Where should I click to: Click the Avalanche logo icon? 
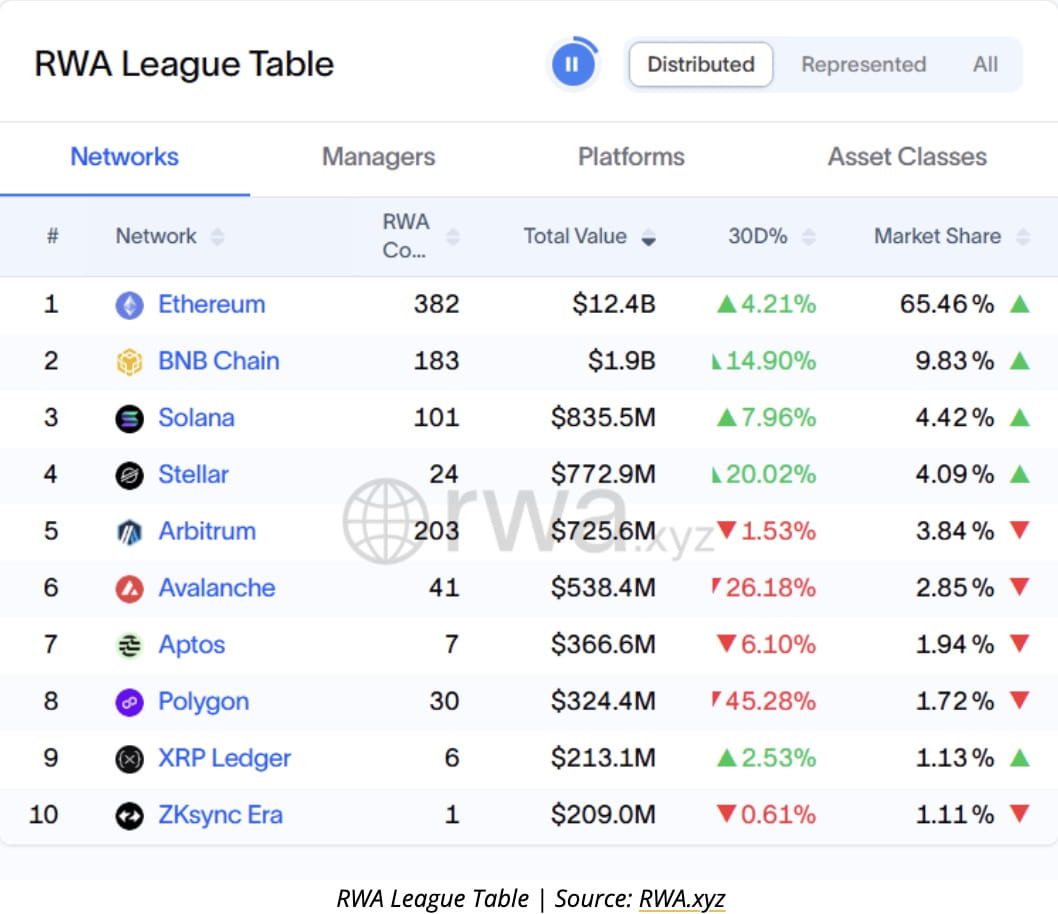(x=129, y=589)
